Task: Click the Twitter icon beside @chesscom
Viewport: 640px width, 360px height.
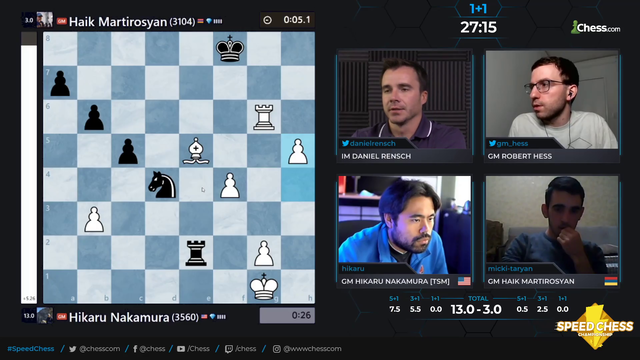Action: tap(73, 349)
